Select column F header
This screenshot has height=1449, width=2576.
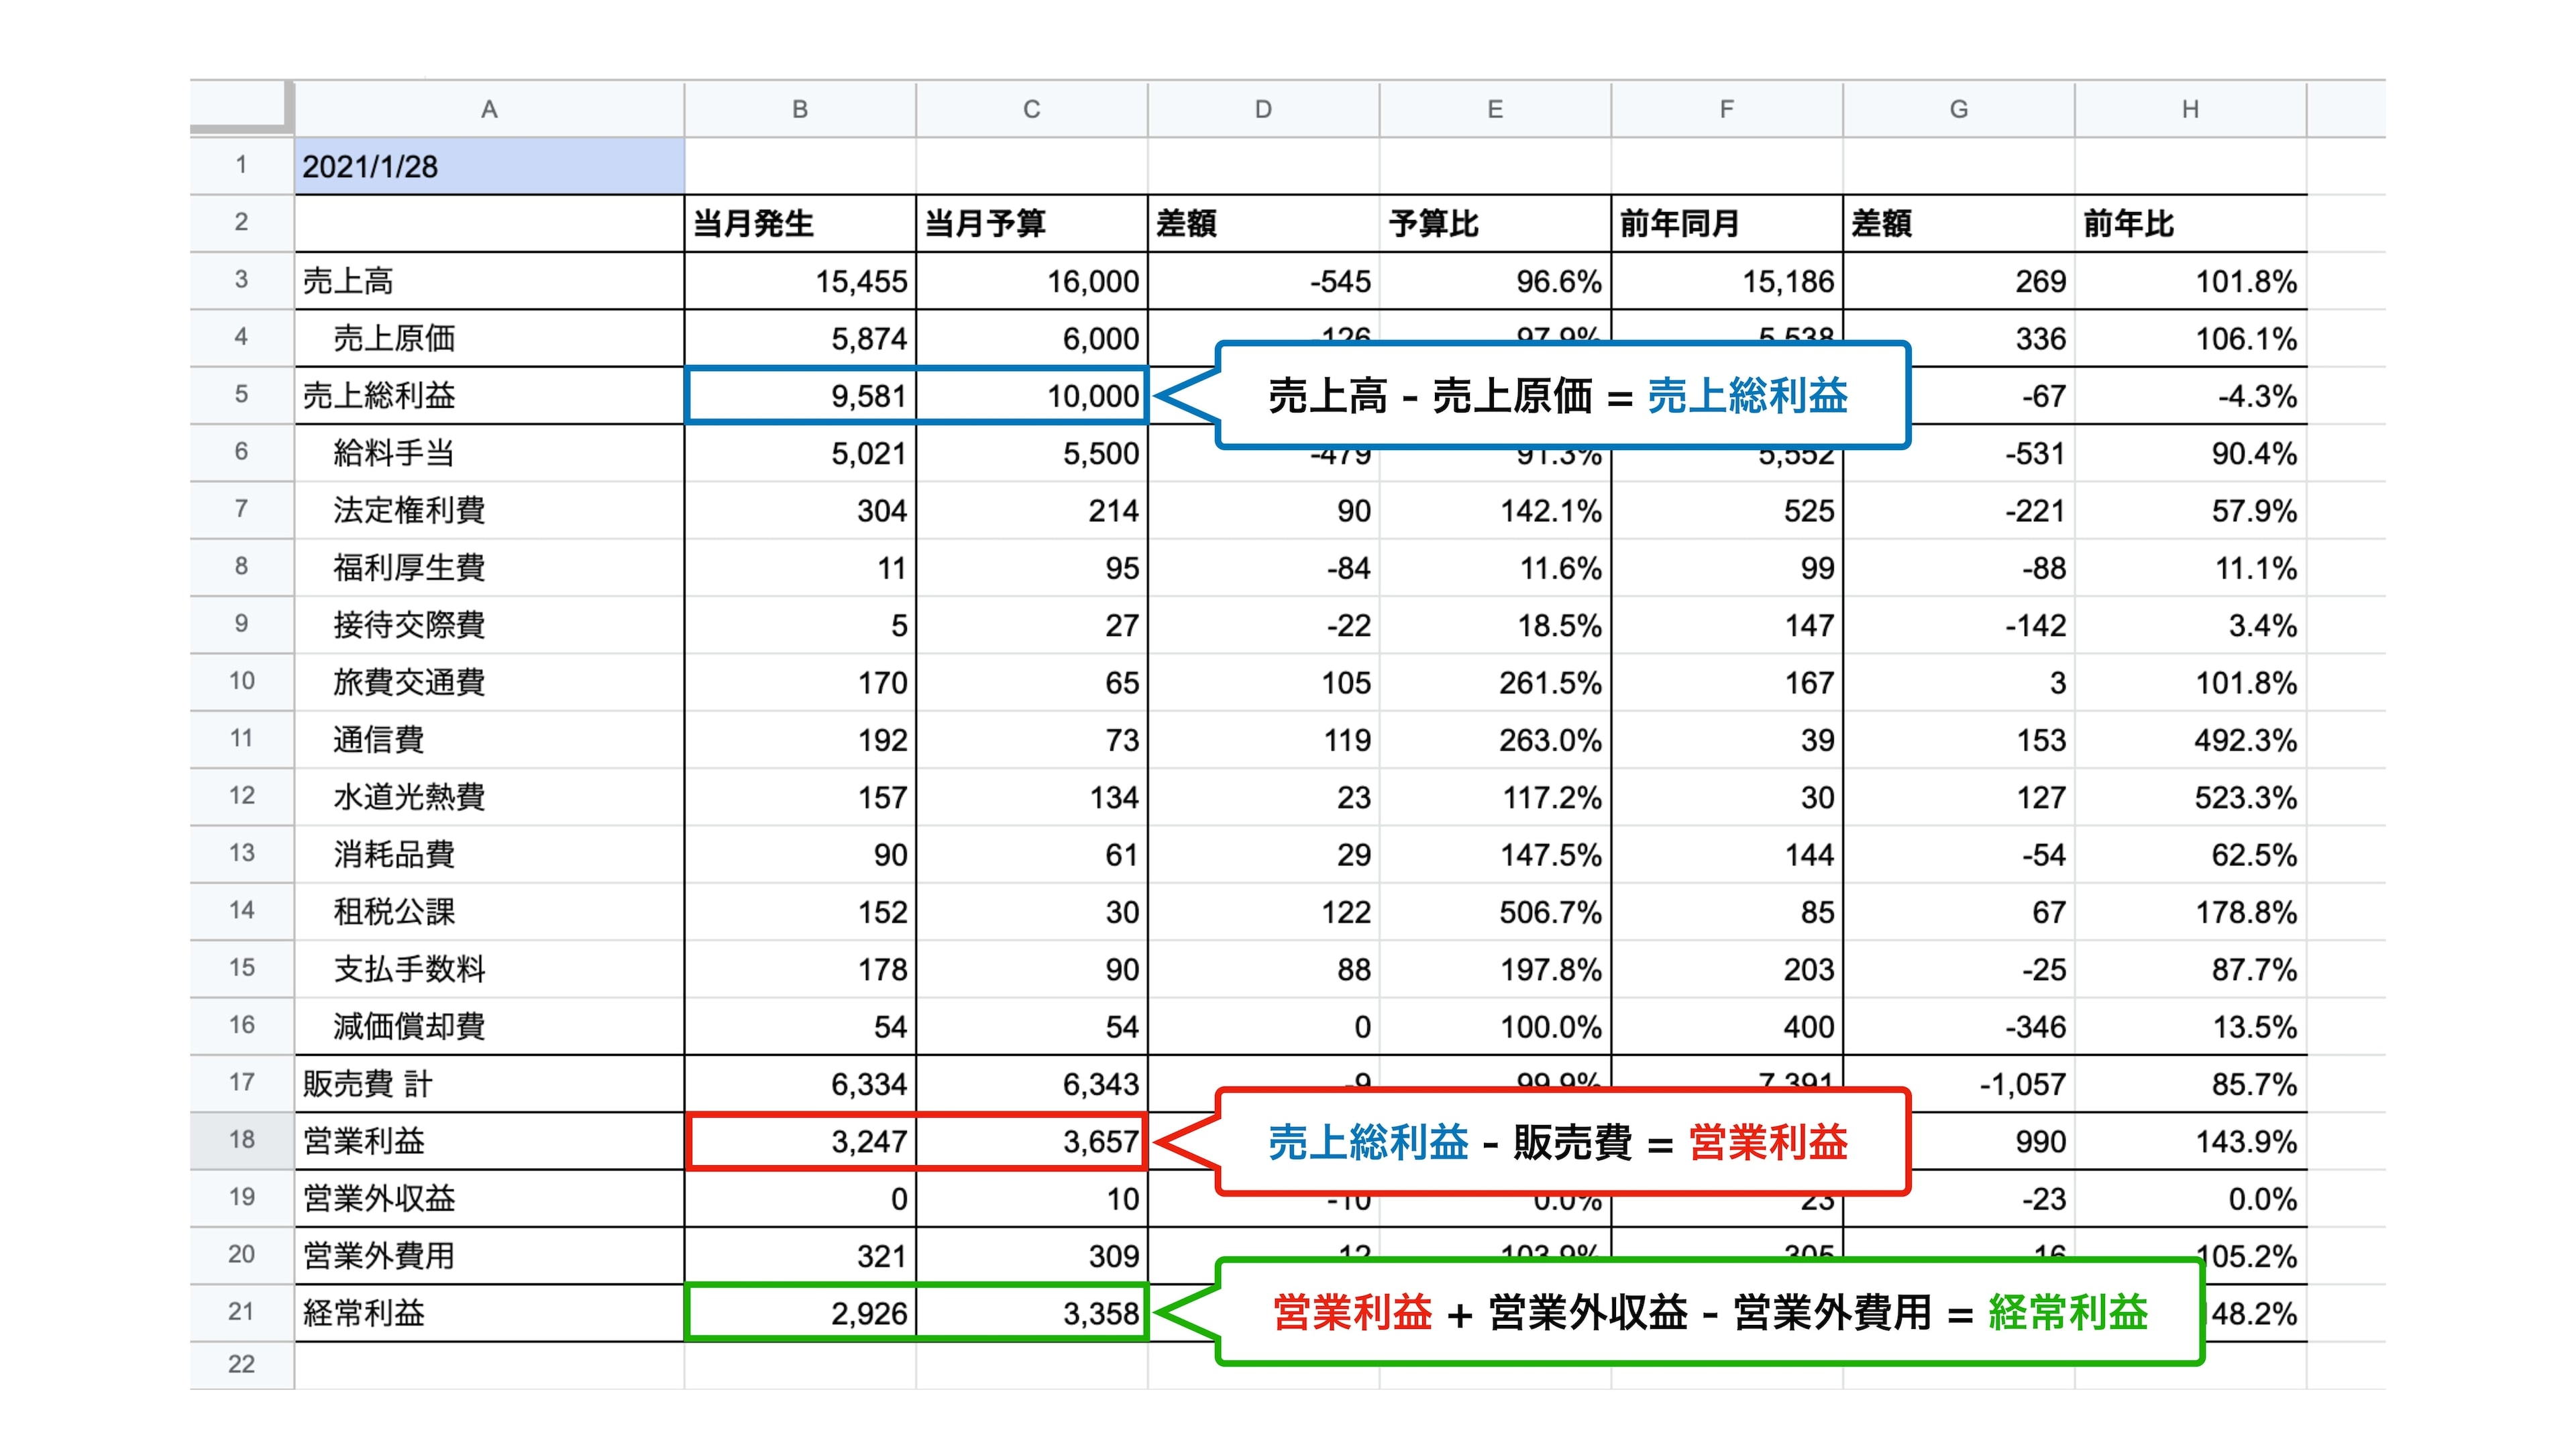point(1727,109)
